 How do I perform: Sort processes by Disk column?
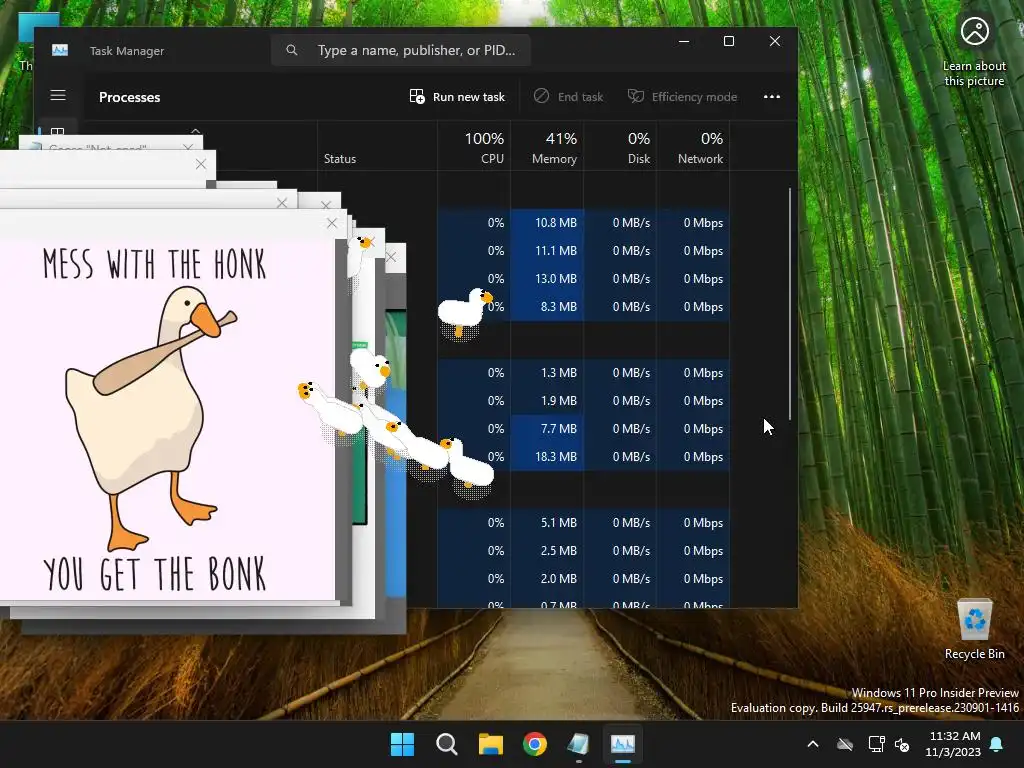tap(620, 148)
